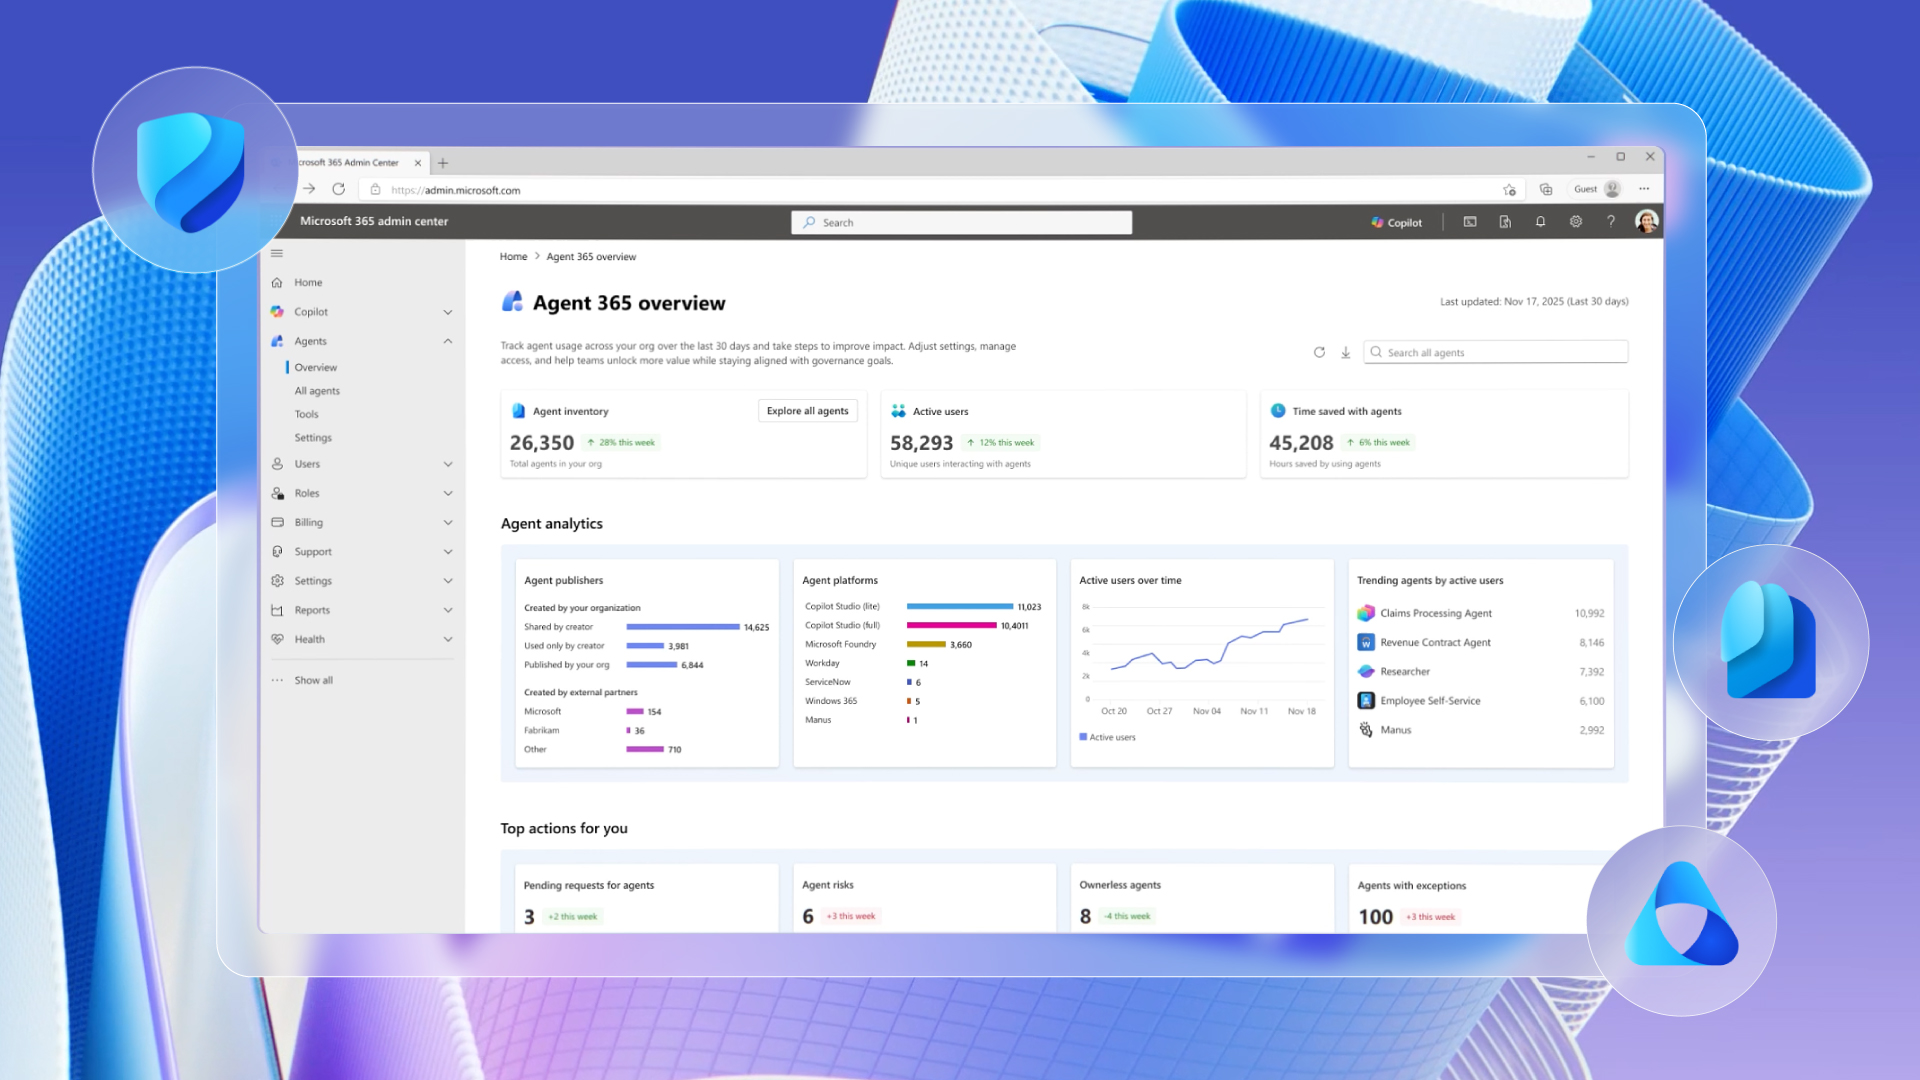The height and width of the screenshot is (1080, 1920).
Task: Refresh the agents data with the refresh icon
Action: 1319,352
